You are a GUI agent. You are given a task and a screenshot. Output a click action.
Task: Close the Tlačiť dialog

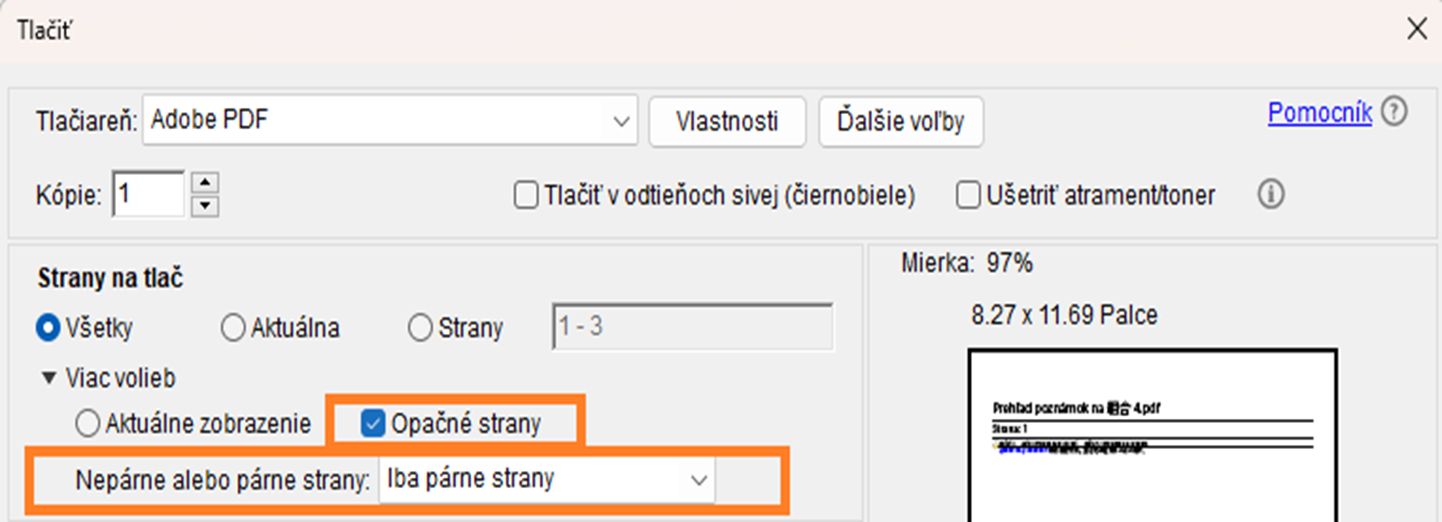point(1416,29)
